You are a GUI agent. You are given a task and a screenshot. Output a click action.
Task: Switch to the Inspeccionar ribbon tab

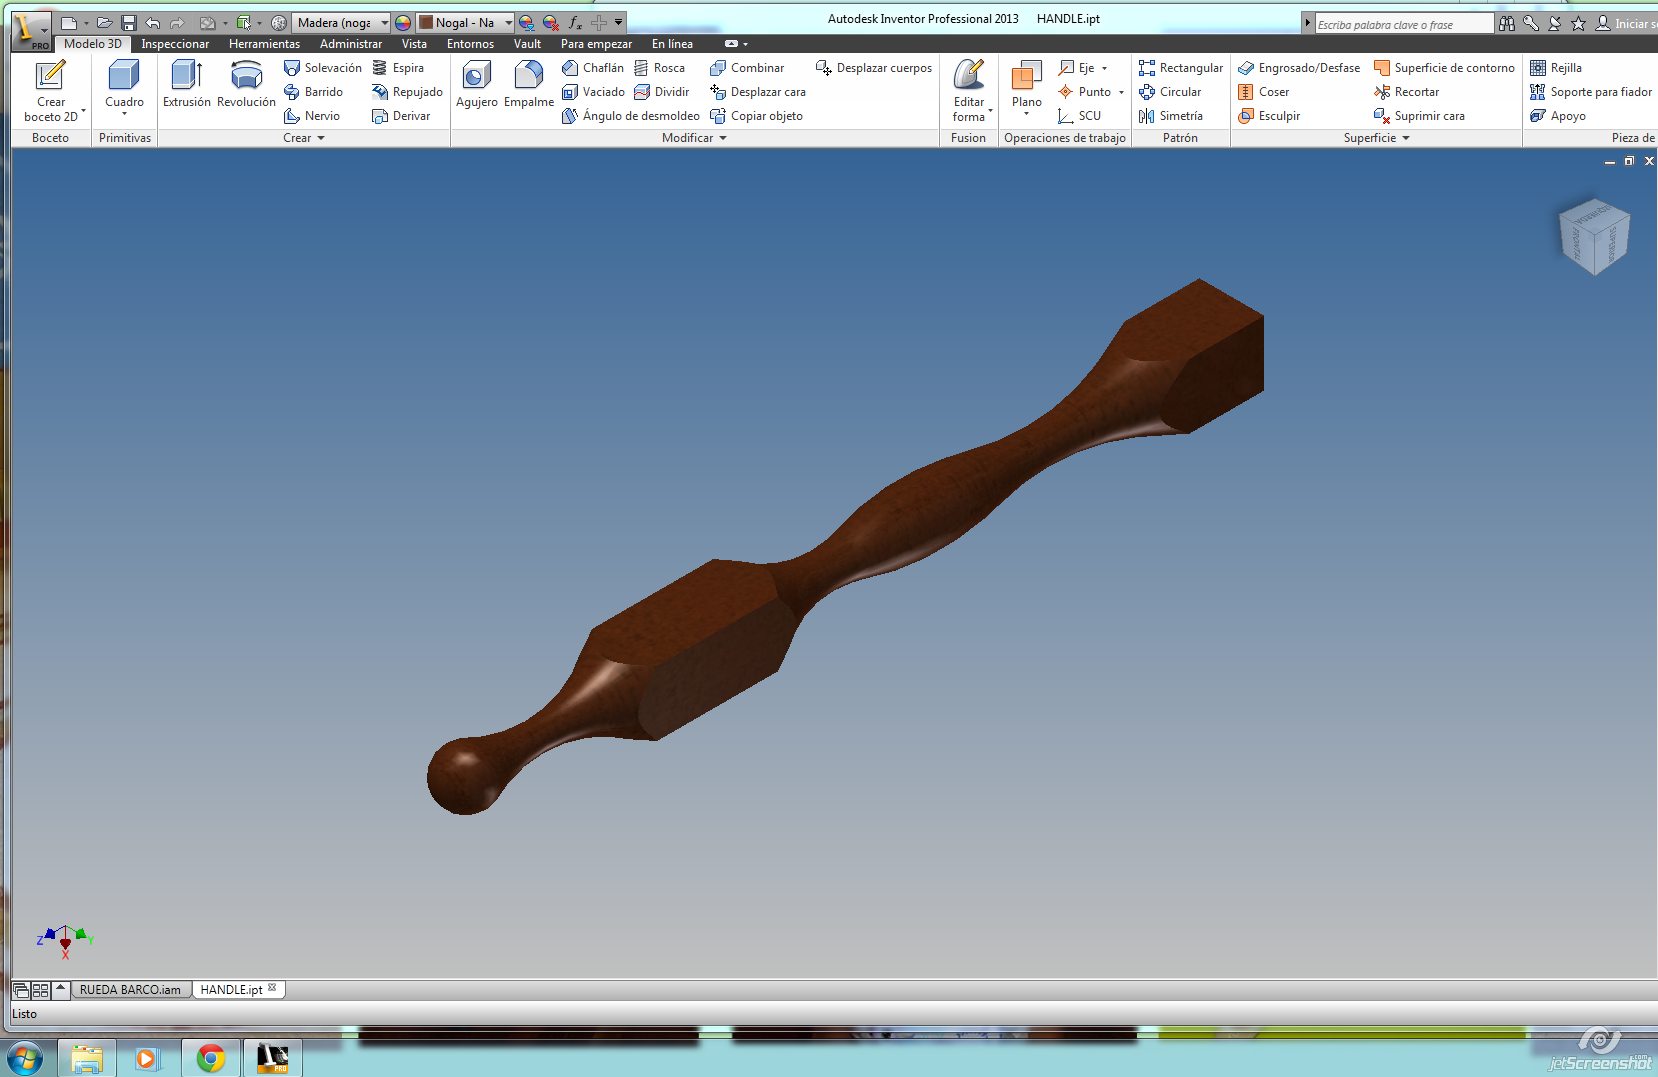click(x=175, y=44)
